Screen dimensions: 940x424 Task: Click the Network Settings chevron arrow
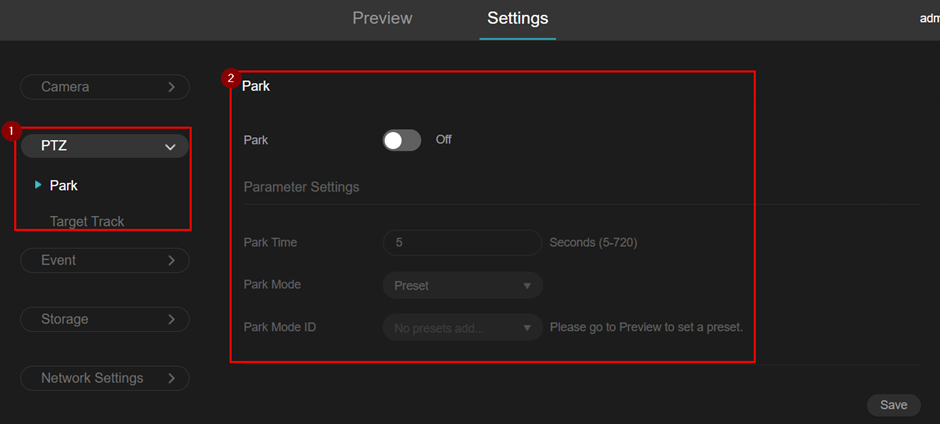[171, 378]
